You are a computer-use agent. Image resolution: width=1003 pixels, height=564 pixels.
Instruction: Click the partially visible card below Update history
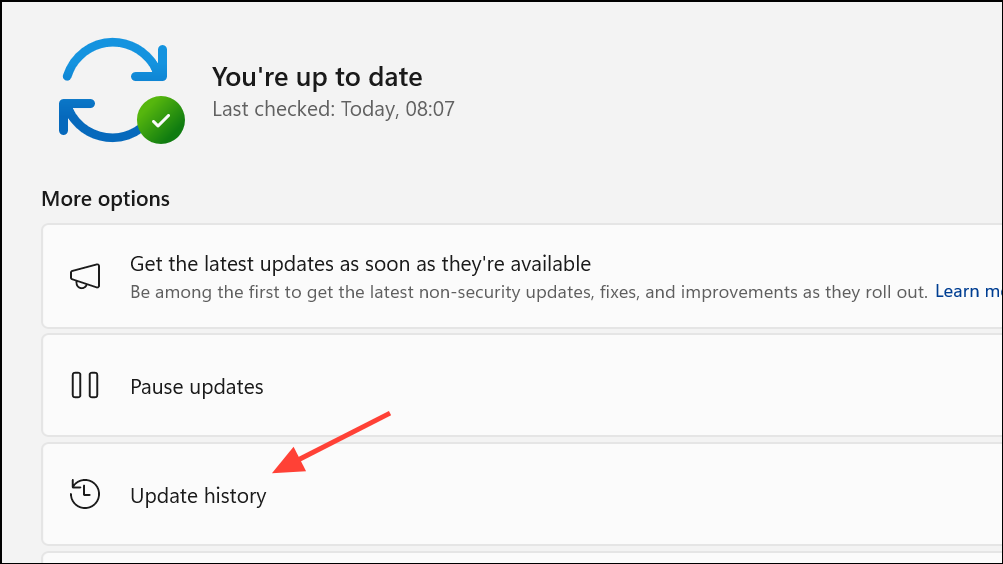522,558
